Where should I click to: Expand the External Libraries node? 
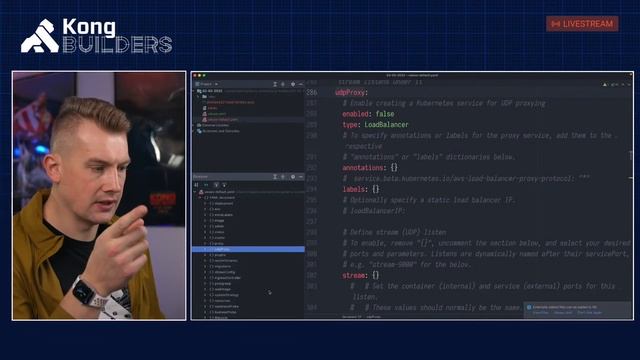[x=194, y=125]
